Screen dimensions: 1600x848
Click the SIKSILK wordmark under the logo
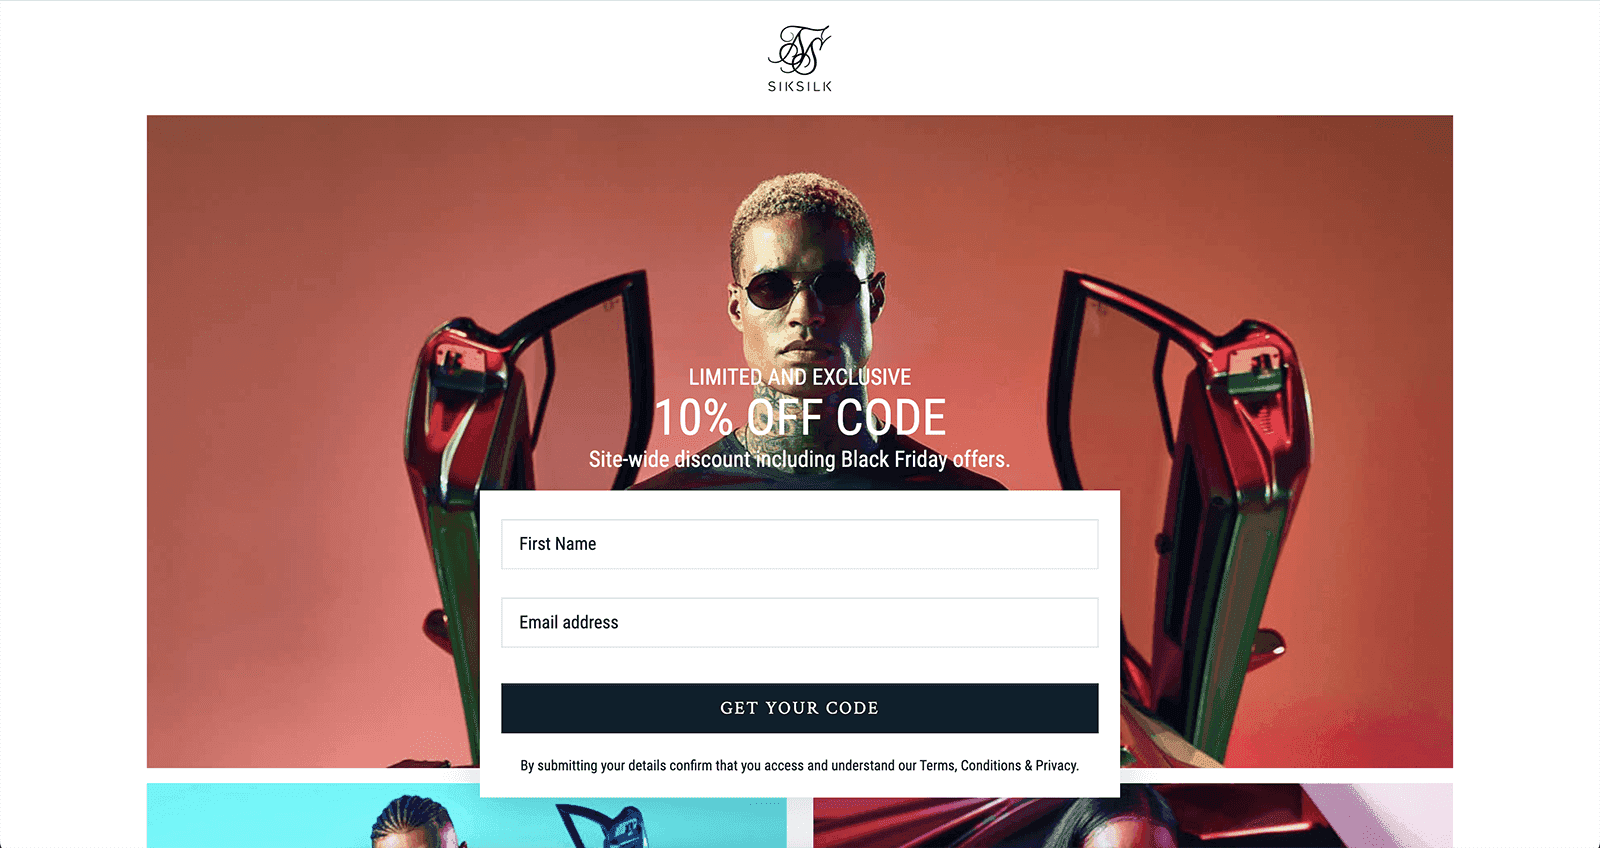(800, 87)
